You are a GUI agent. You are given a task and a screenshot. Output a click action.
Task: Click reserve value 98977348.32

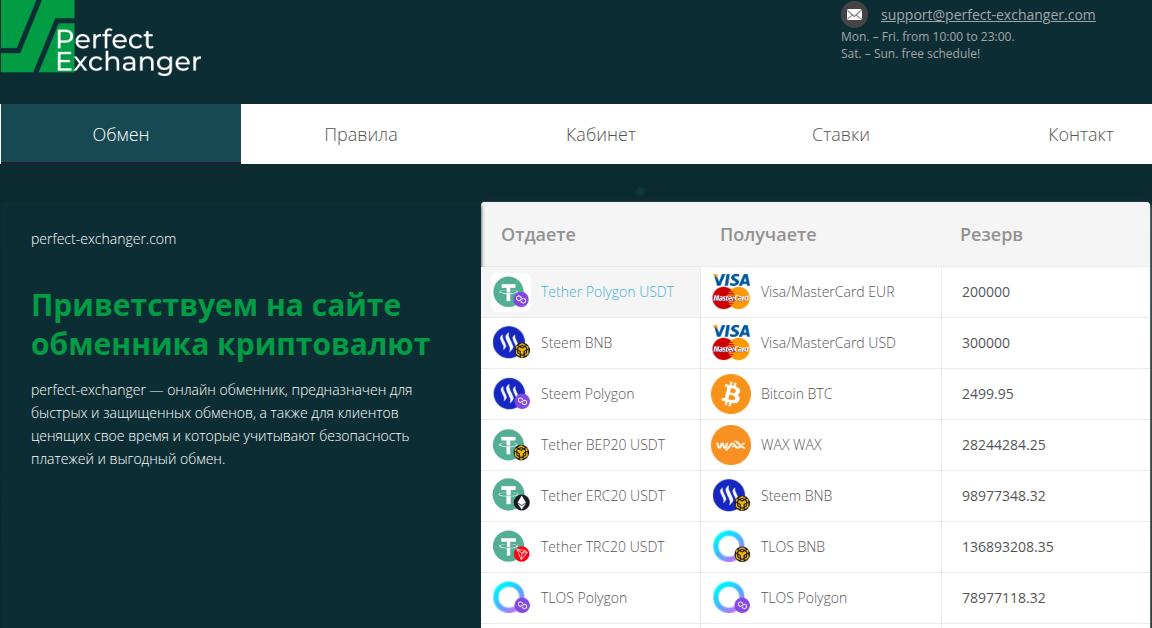pyautogui.click(x=1004, y=496)
